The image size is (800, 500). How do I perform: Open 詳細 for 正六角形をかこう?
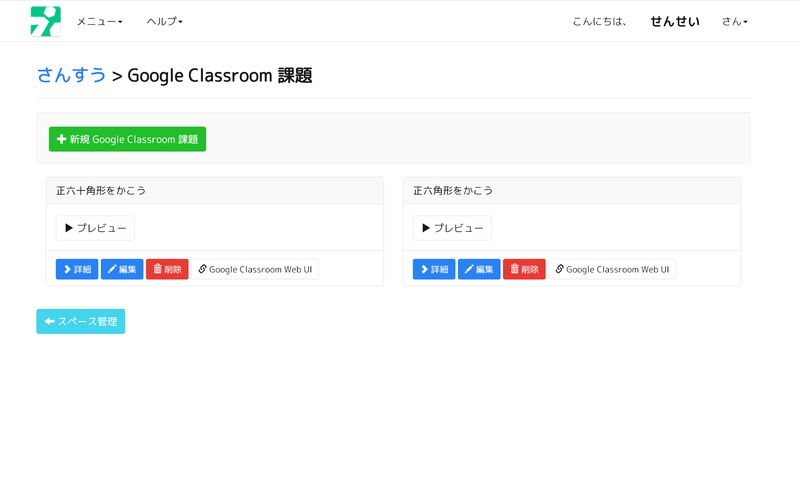(434, 269)
